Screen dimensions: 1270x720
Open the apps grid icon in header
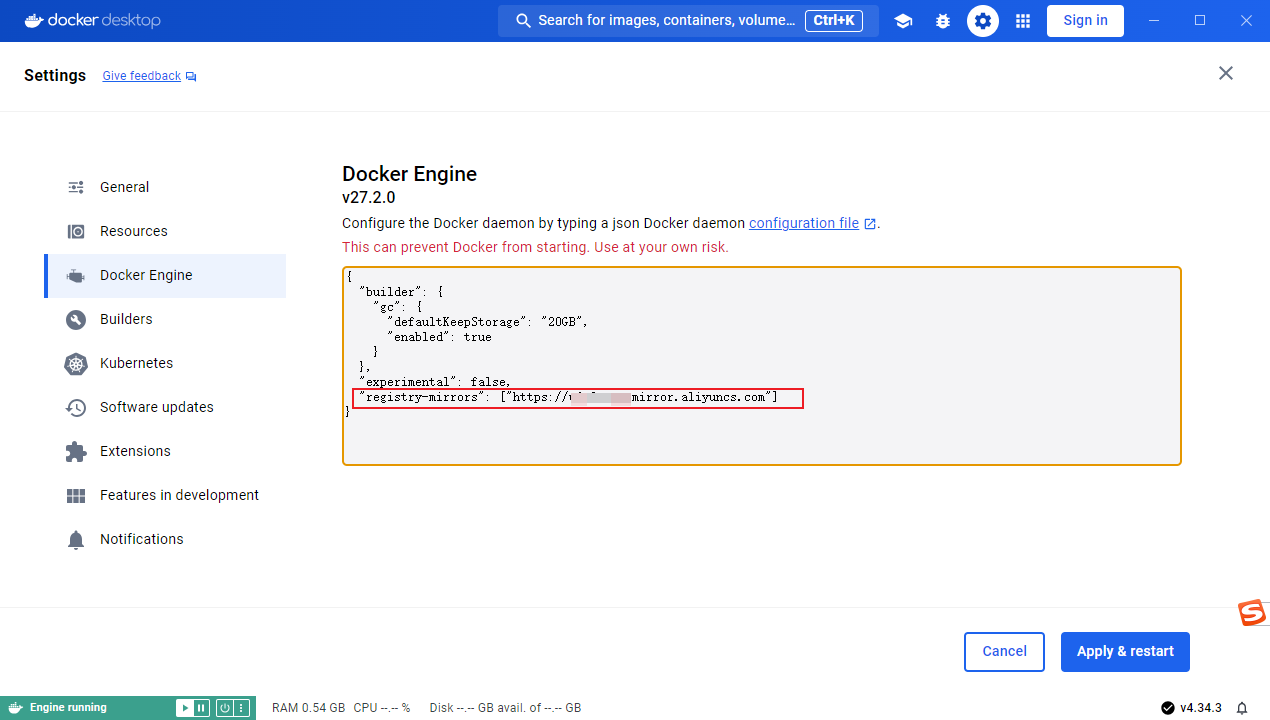[x=1023, y=21]
